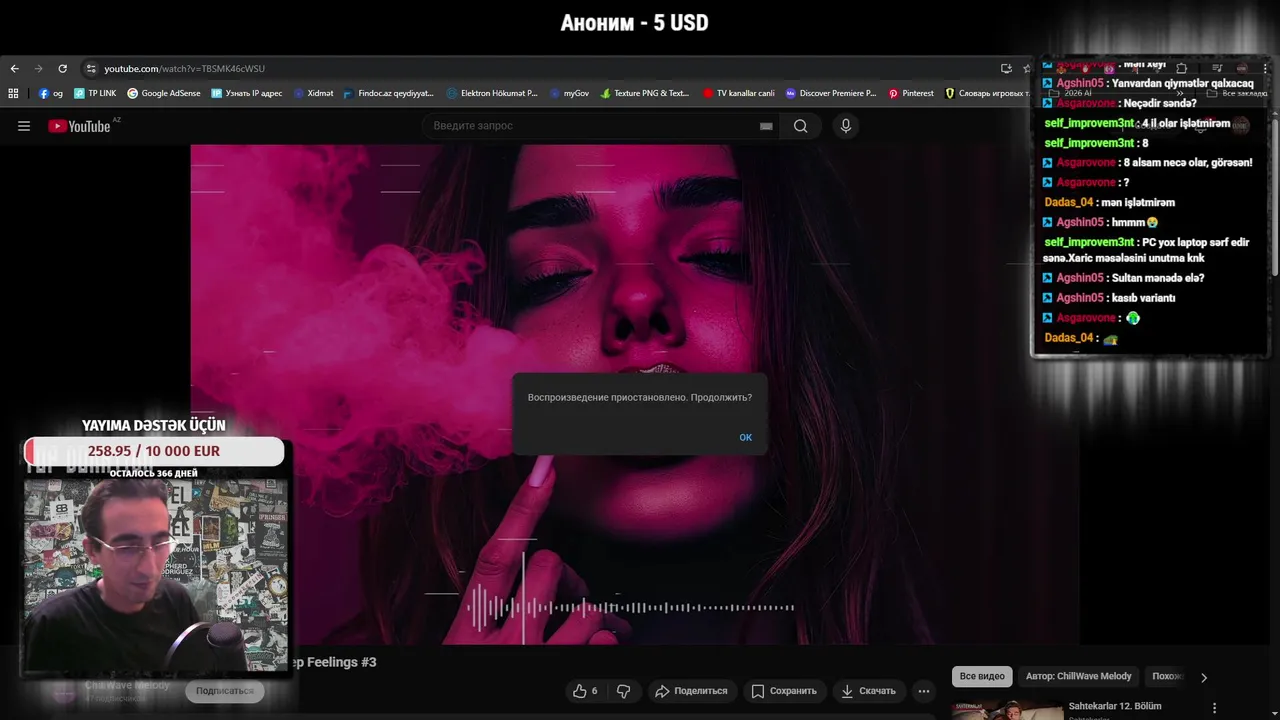
Task: Download the video with Скачать
Action: coord(868,691)
